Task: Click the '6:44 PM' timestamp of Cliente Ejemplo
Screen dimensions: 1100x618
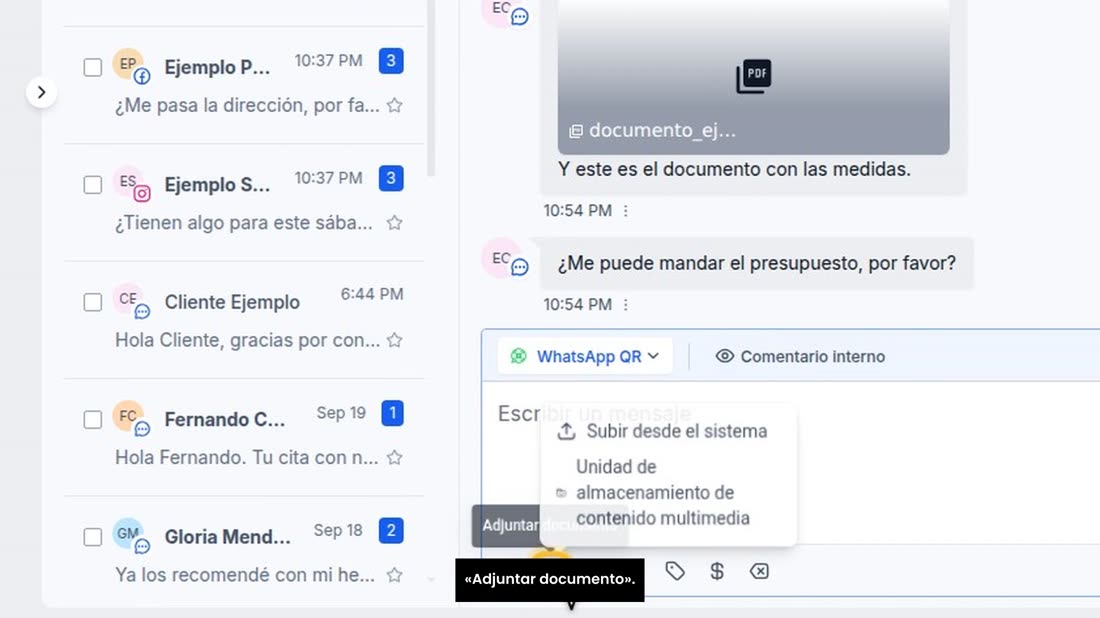Action: point(372,294)
